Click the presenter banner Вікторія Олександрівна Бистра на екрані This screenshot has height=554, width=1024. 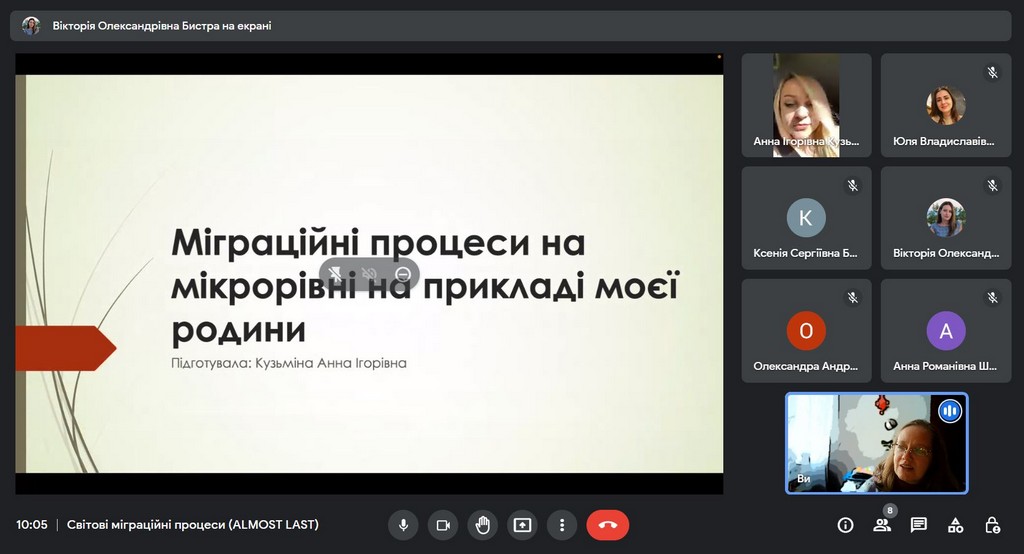point(161,26)
